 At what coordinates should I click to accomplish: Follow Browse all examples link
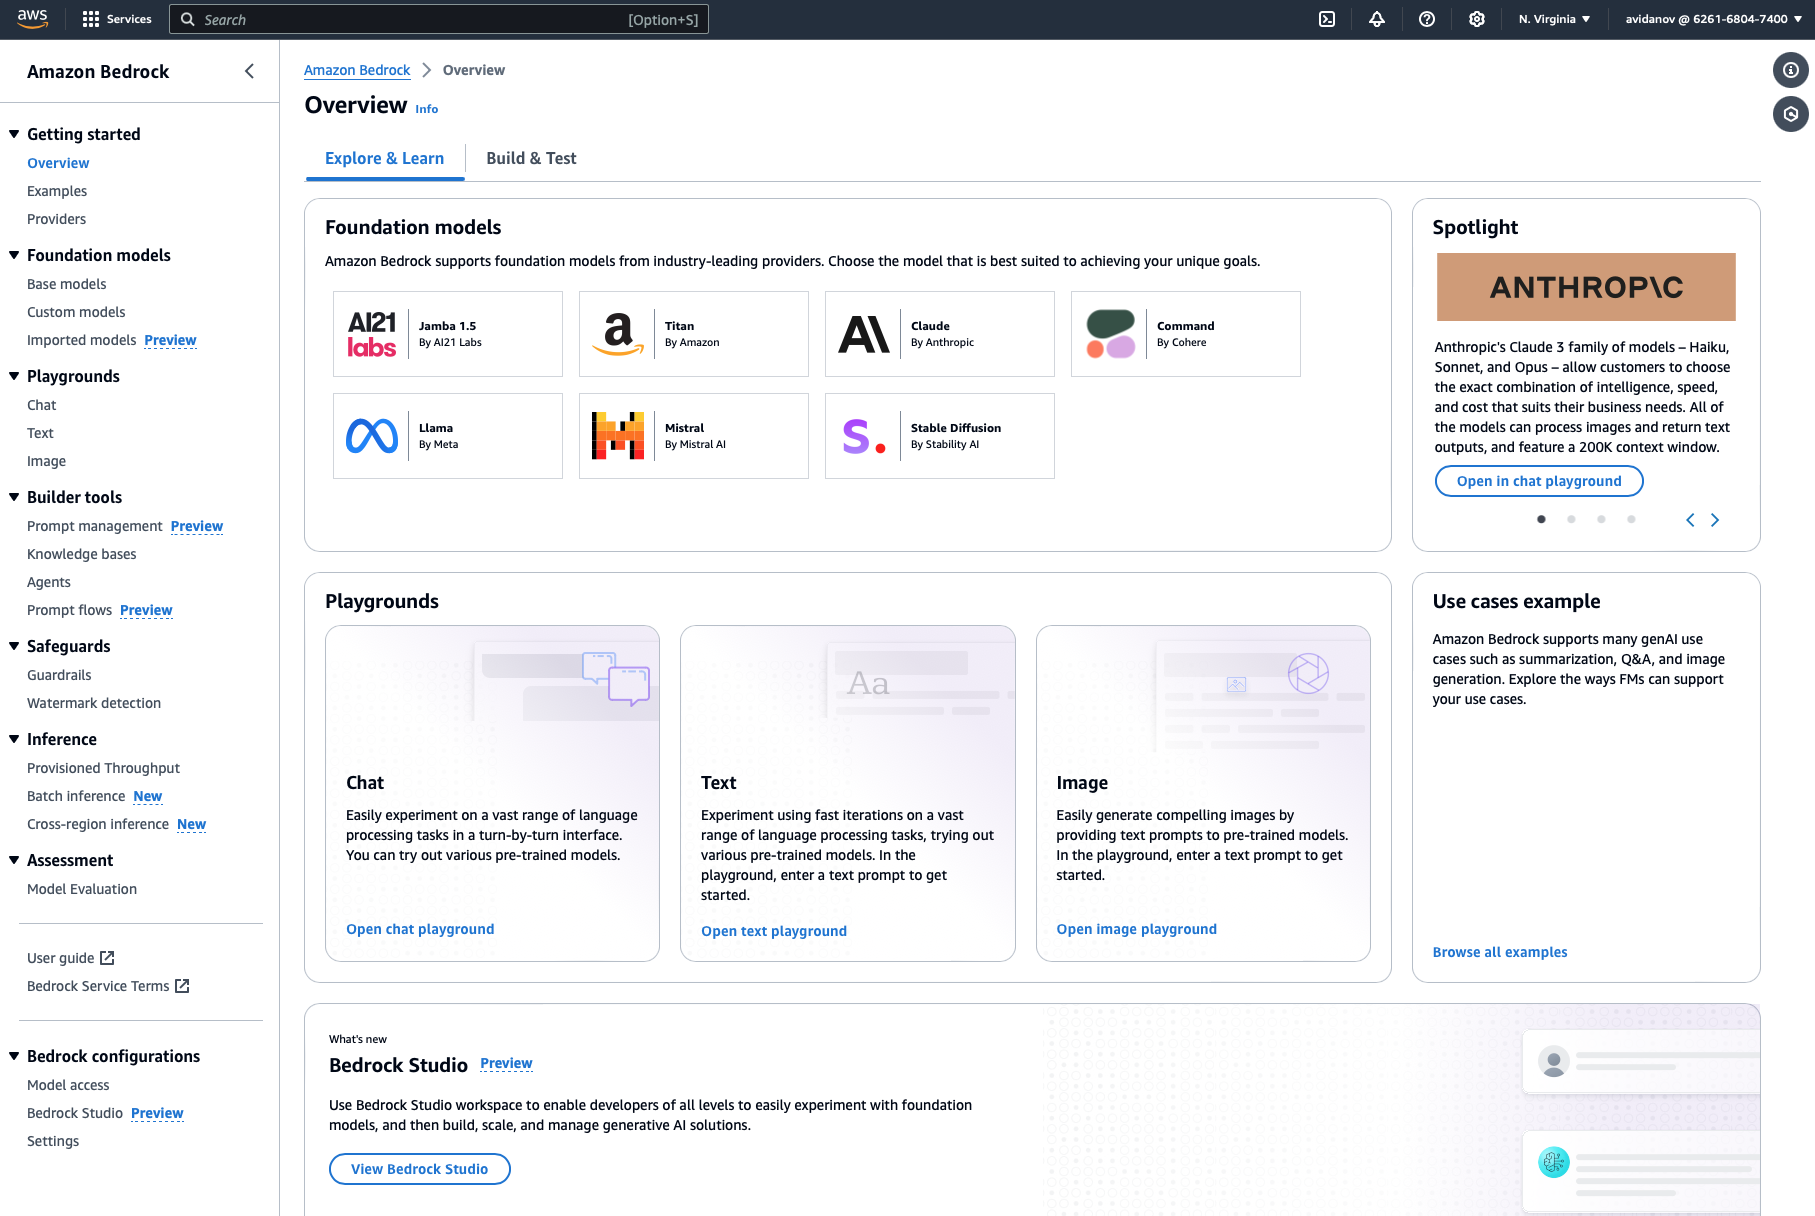1500,952
